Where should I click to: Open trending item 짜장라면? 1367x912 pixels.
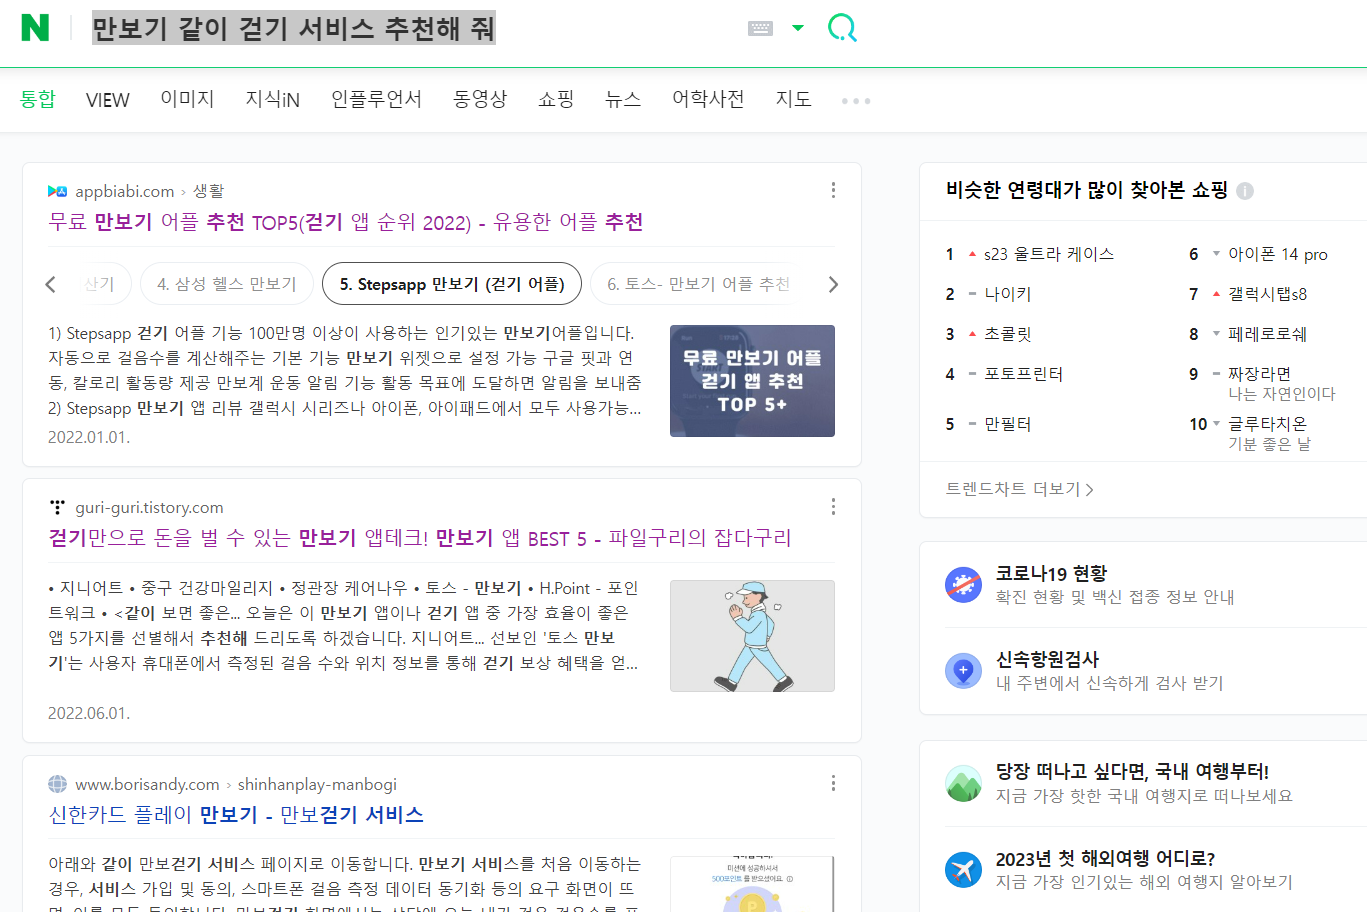[x=1260, y=373]
